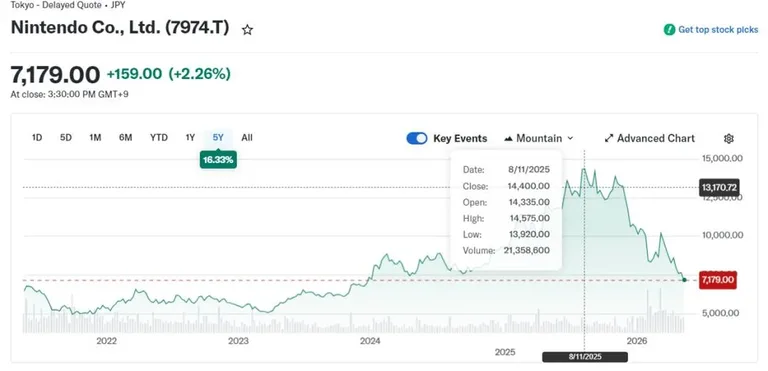This screenshot has height=371, width=768.
Task: Click the 10,000.00 y-axis label
Action: [722, 235]
